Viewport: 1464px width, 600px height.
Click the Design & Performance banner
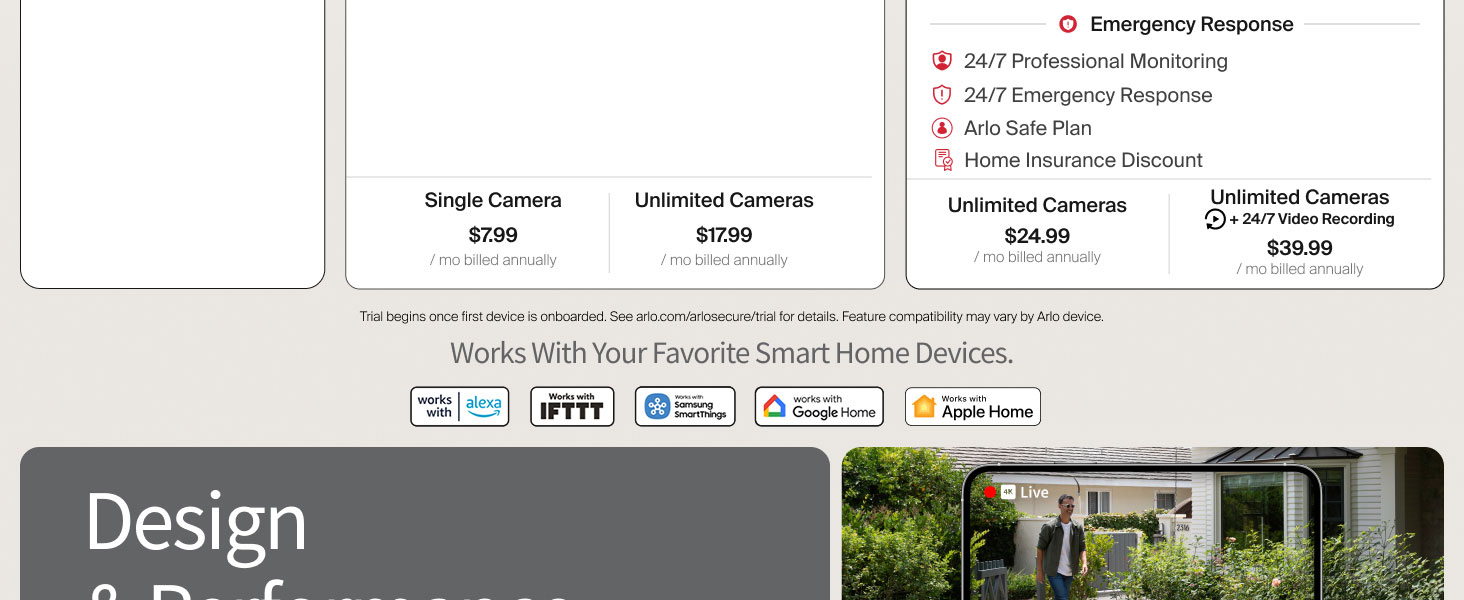[x=425, y=523]
